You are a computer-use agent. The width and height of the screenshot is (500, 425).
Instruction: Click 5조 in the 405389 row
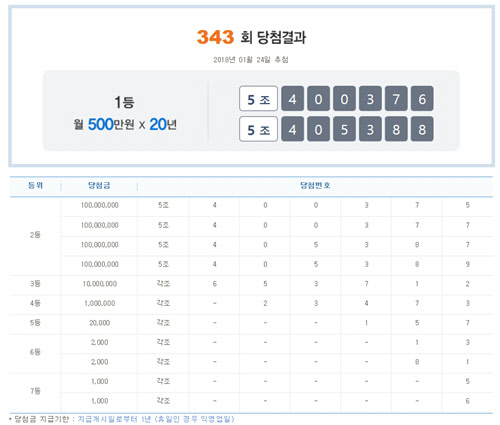click(163, 264)
